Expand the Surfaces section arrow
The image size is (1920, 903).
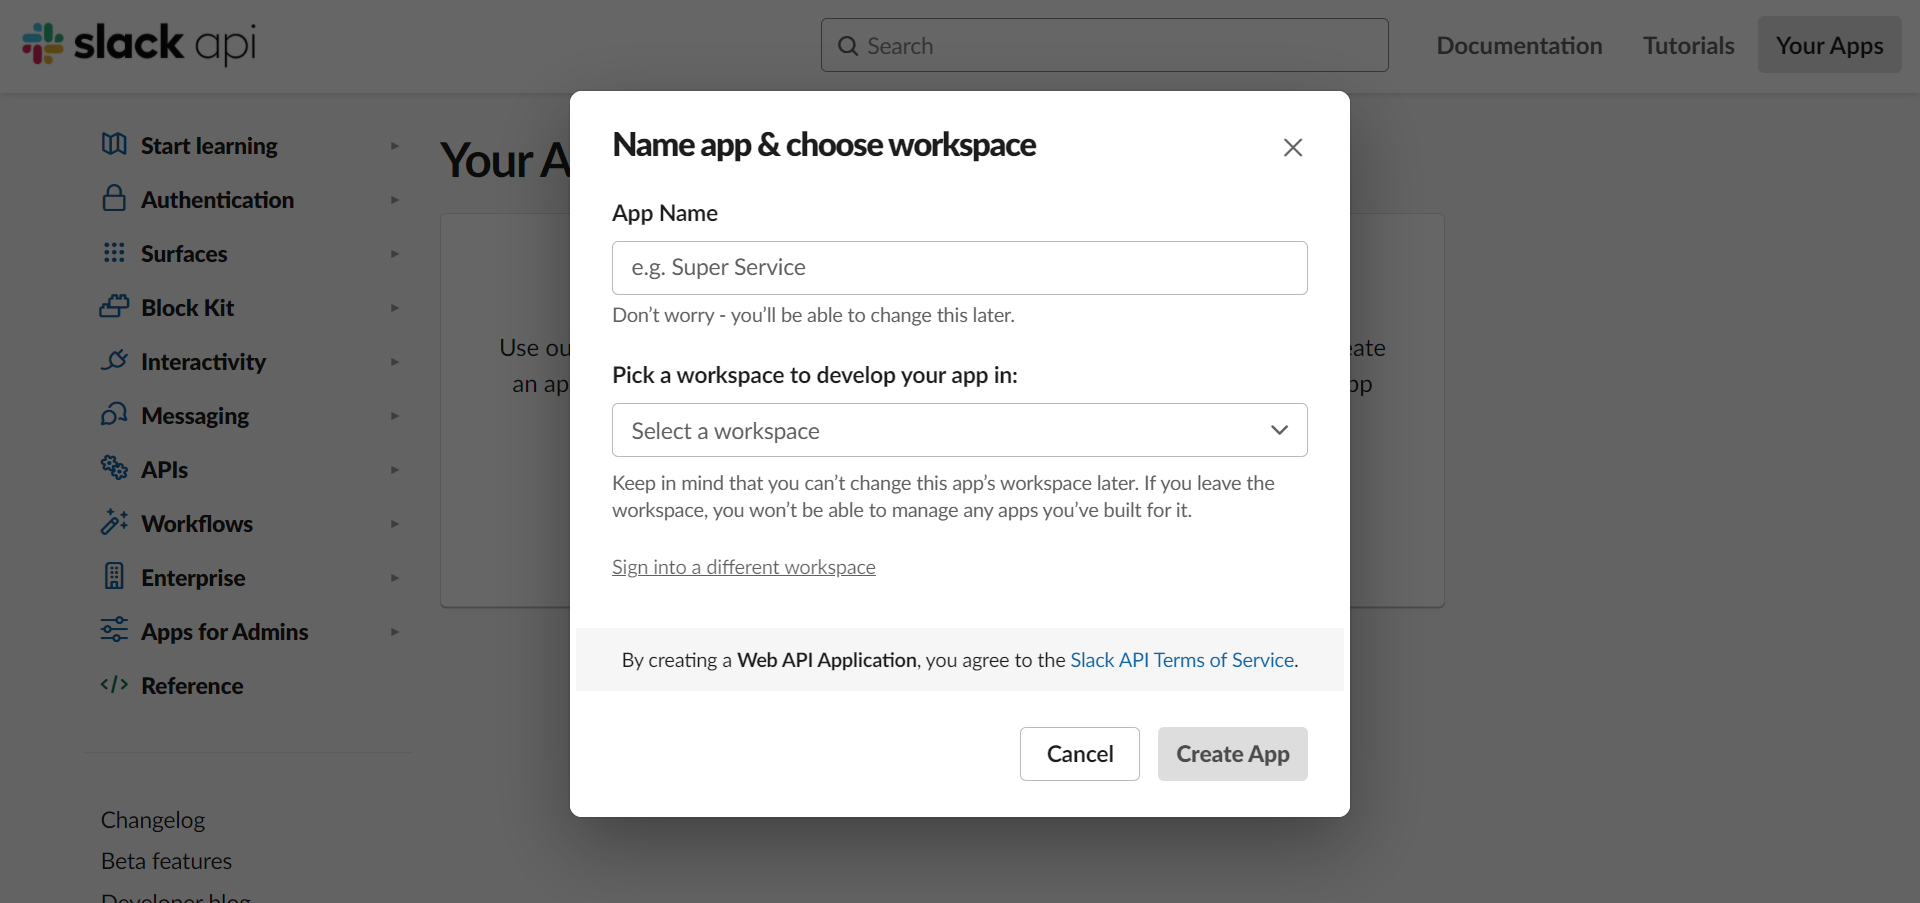click(395, 254)
